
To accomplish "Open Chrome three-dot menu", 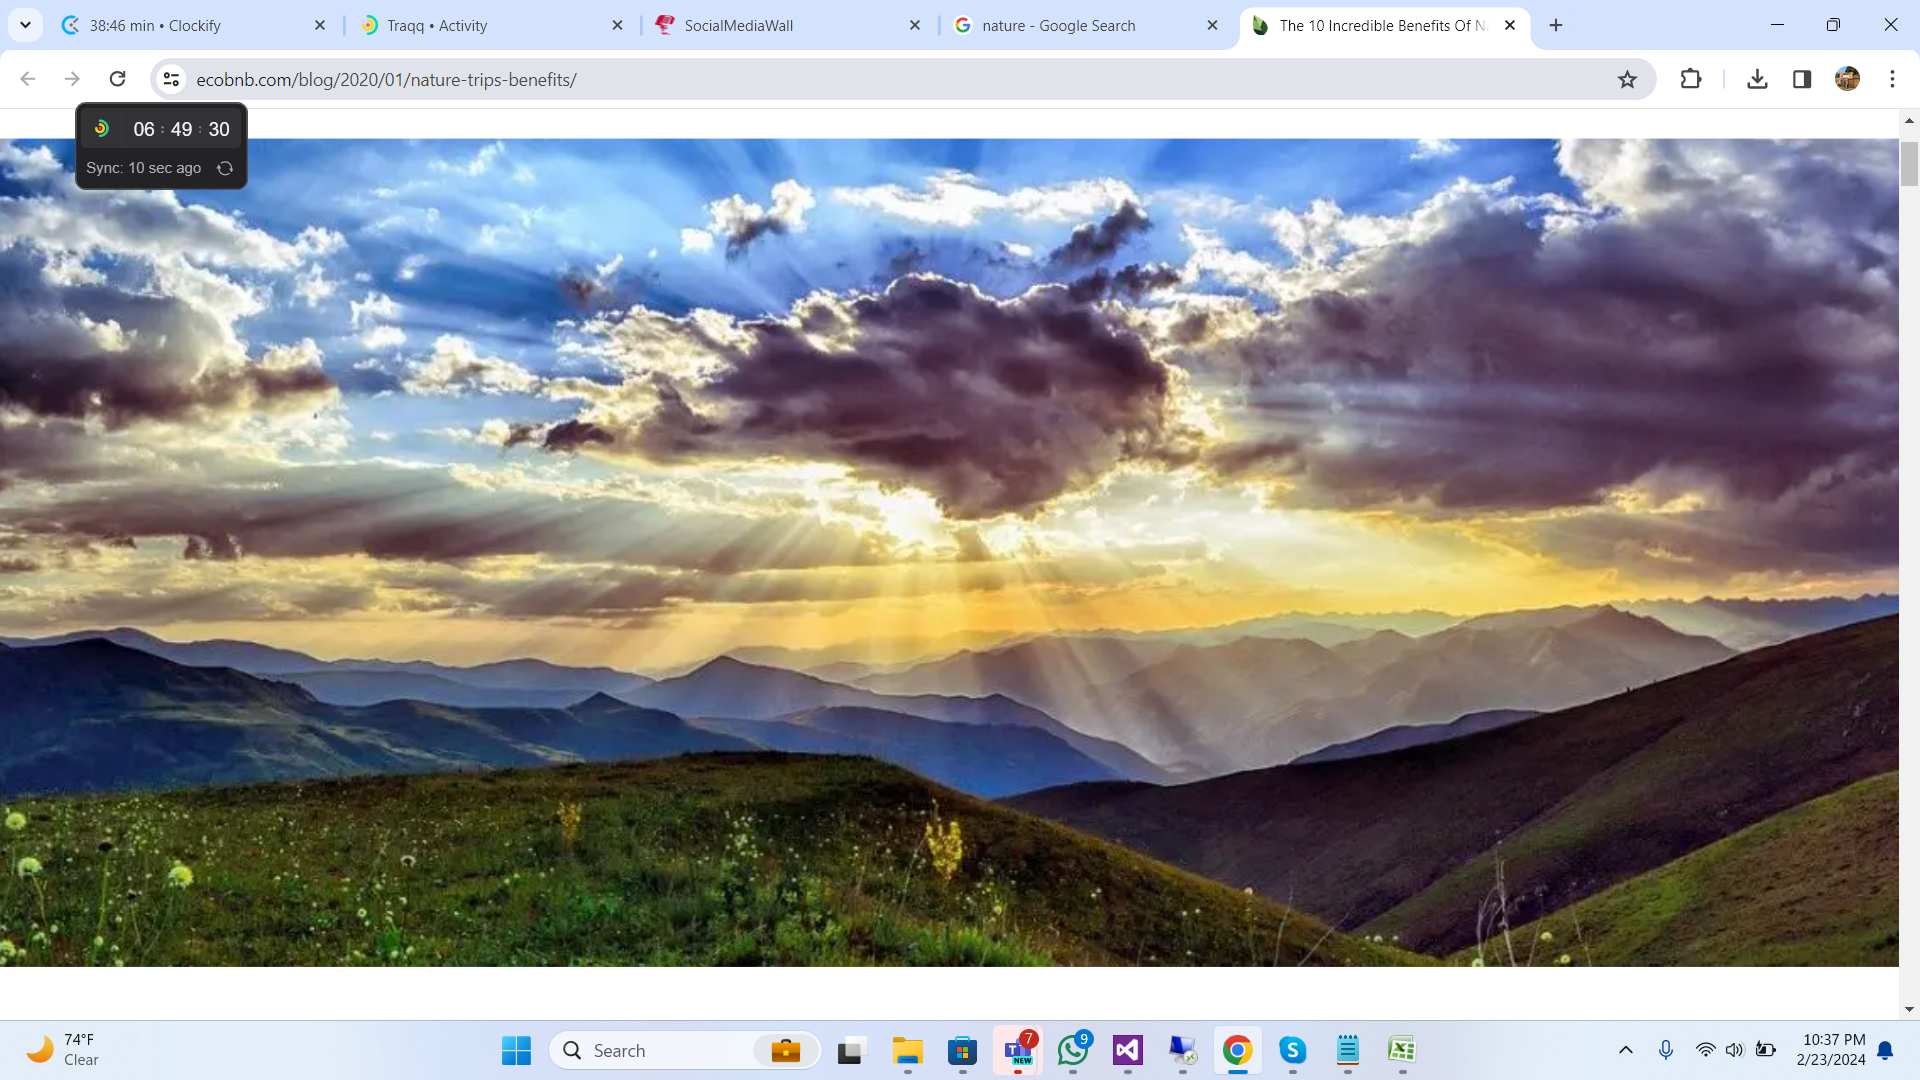I will click(x=1892, y=79).
